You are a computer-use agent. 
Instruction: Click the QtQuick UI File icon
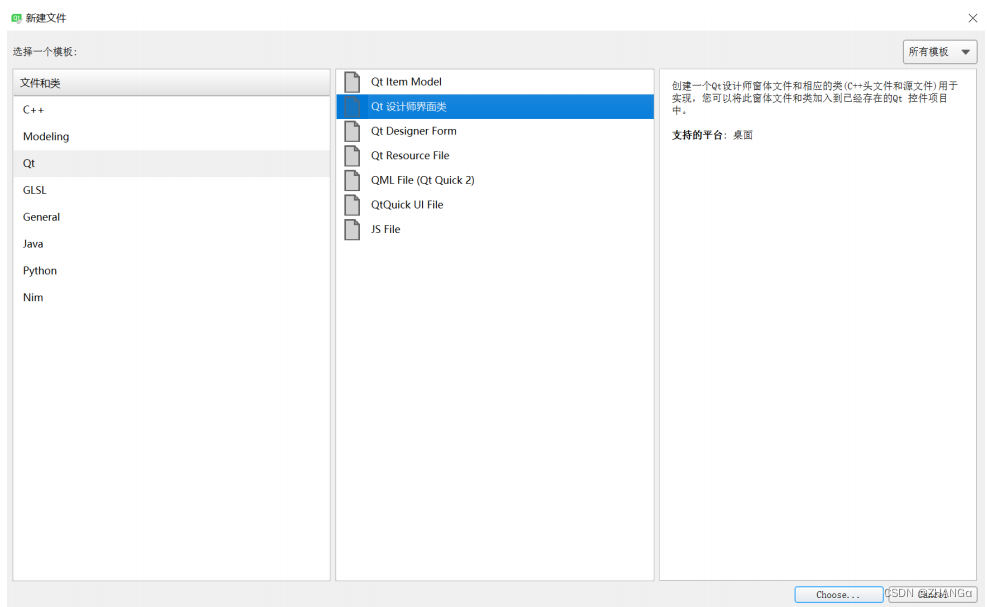coord(352,205)
